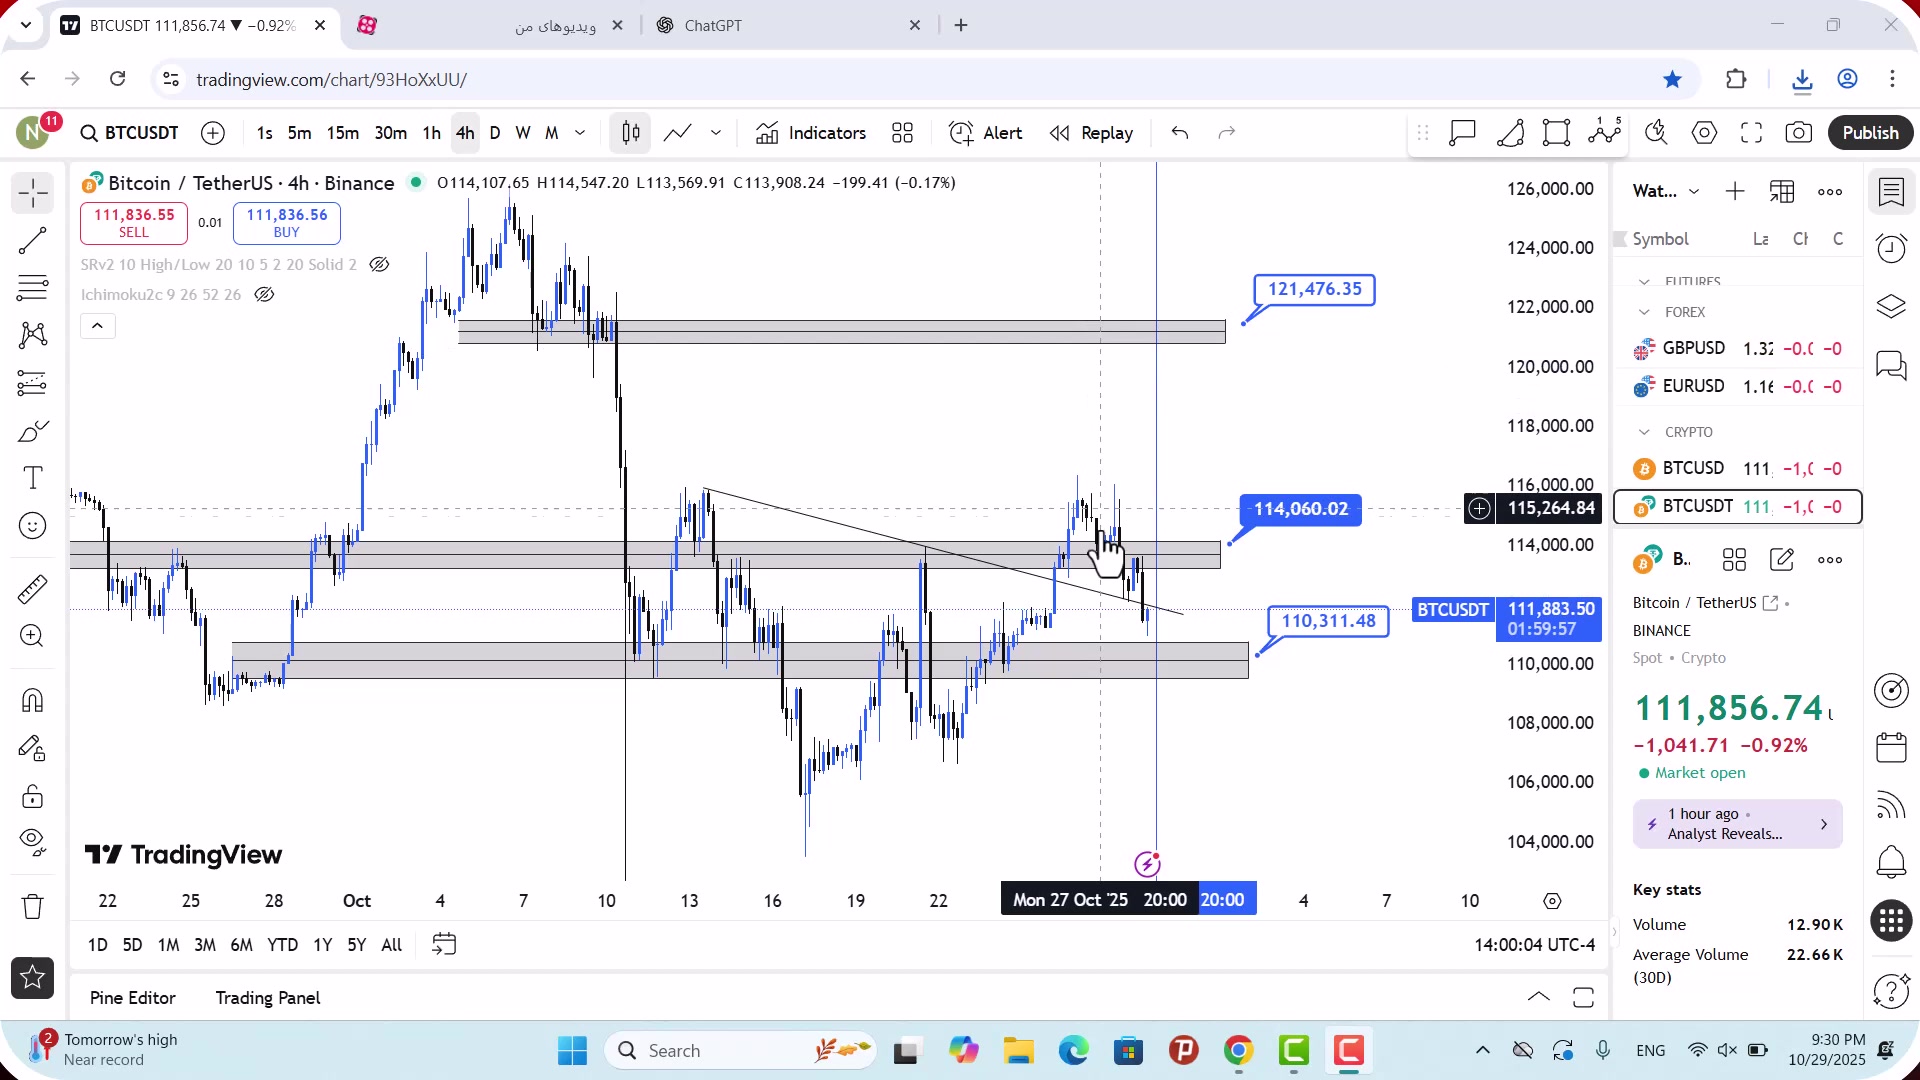
Task: Open the forecasting and measurement tools
Action: (x=32, y=383)
